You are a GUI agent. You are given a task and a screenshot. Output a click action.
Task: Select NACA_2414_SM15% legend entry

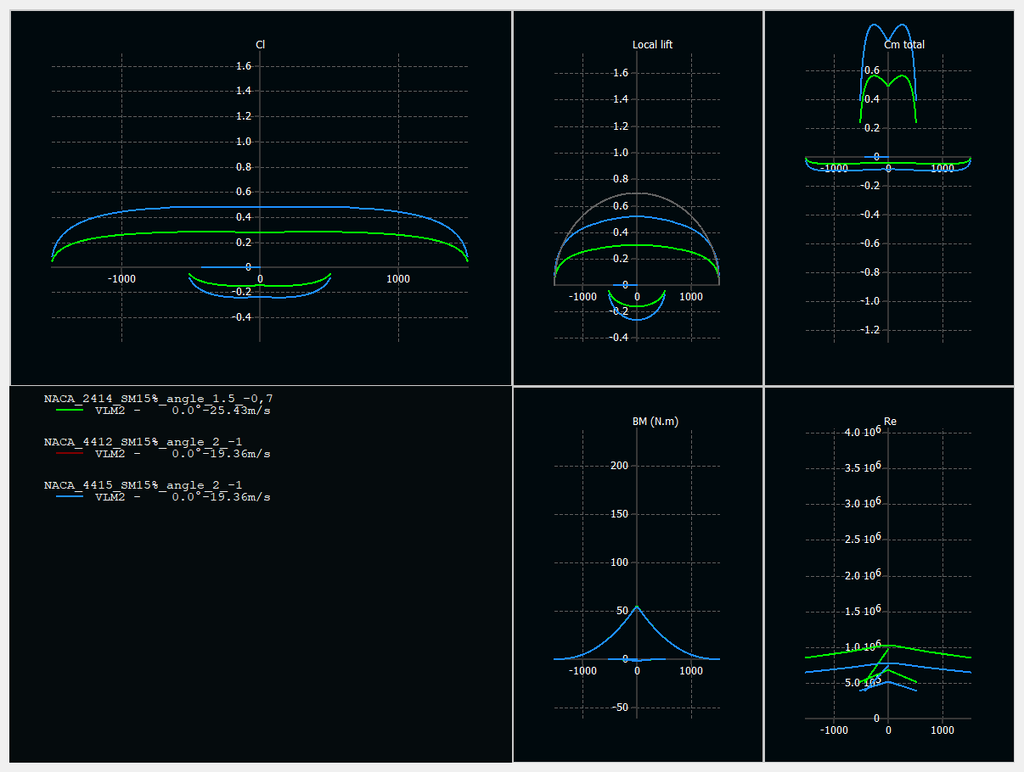[x=158, y=398]
